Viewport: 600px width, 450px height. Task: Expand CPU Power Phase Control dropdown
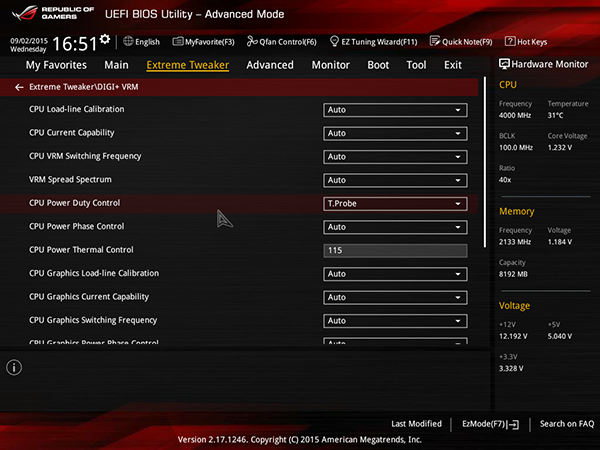[395, 227]
